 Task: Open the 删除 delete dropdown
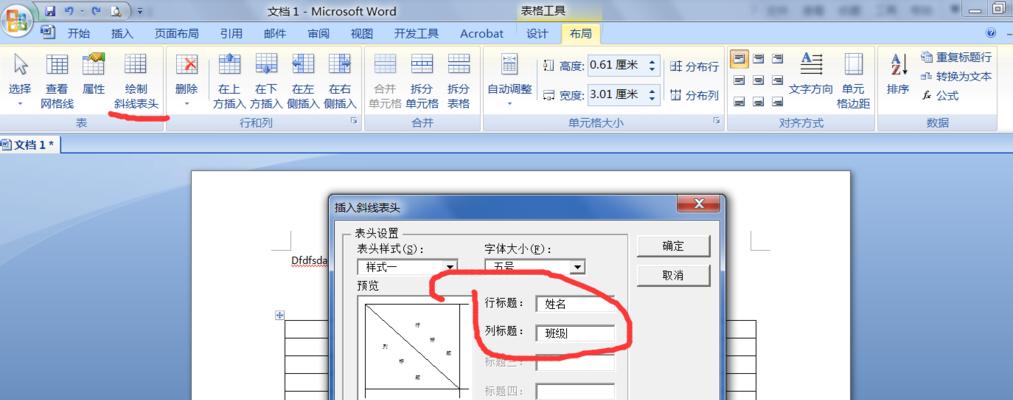coord(187,80)
